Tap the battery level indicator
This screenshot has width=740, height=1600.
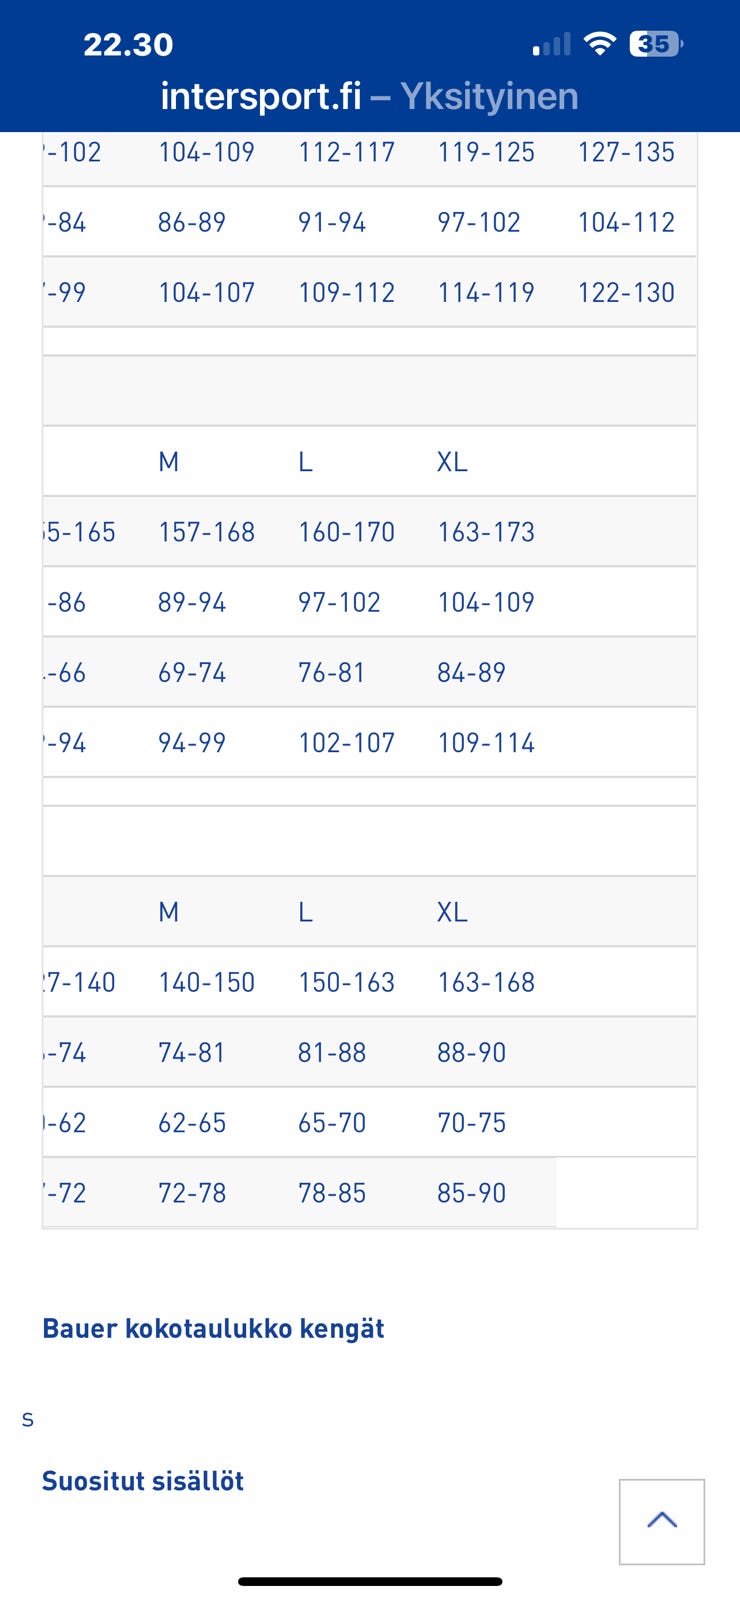(x=655, y=44)
